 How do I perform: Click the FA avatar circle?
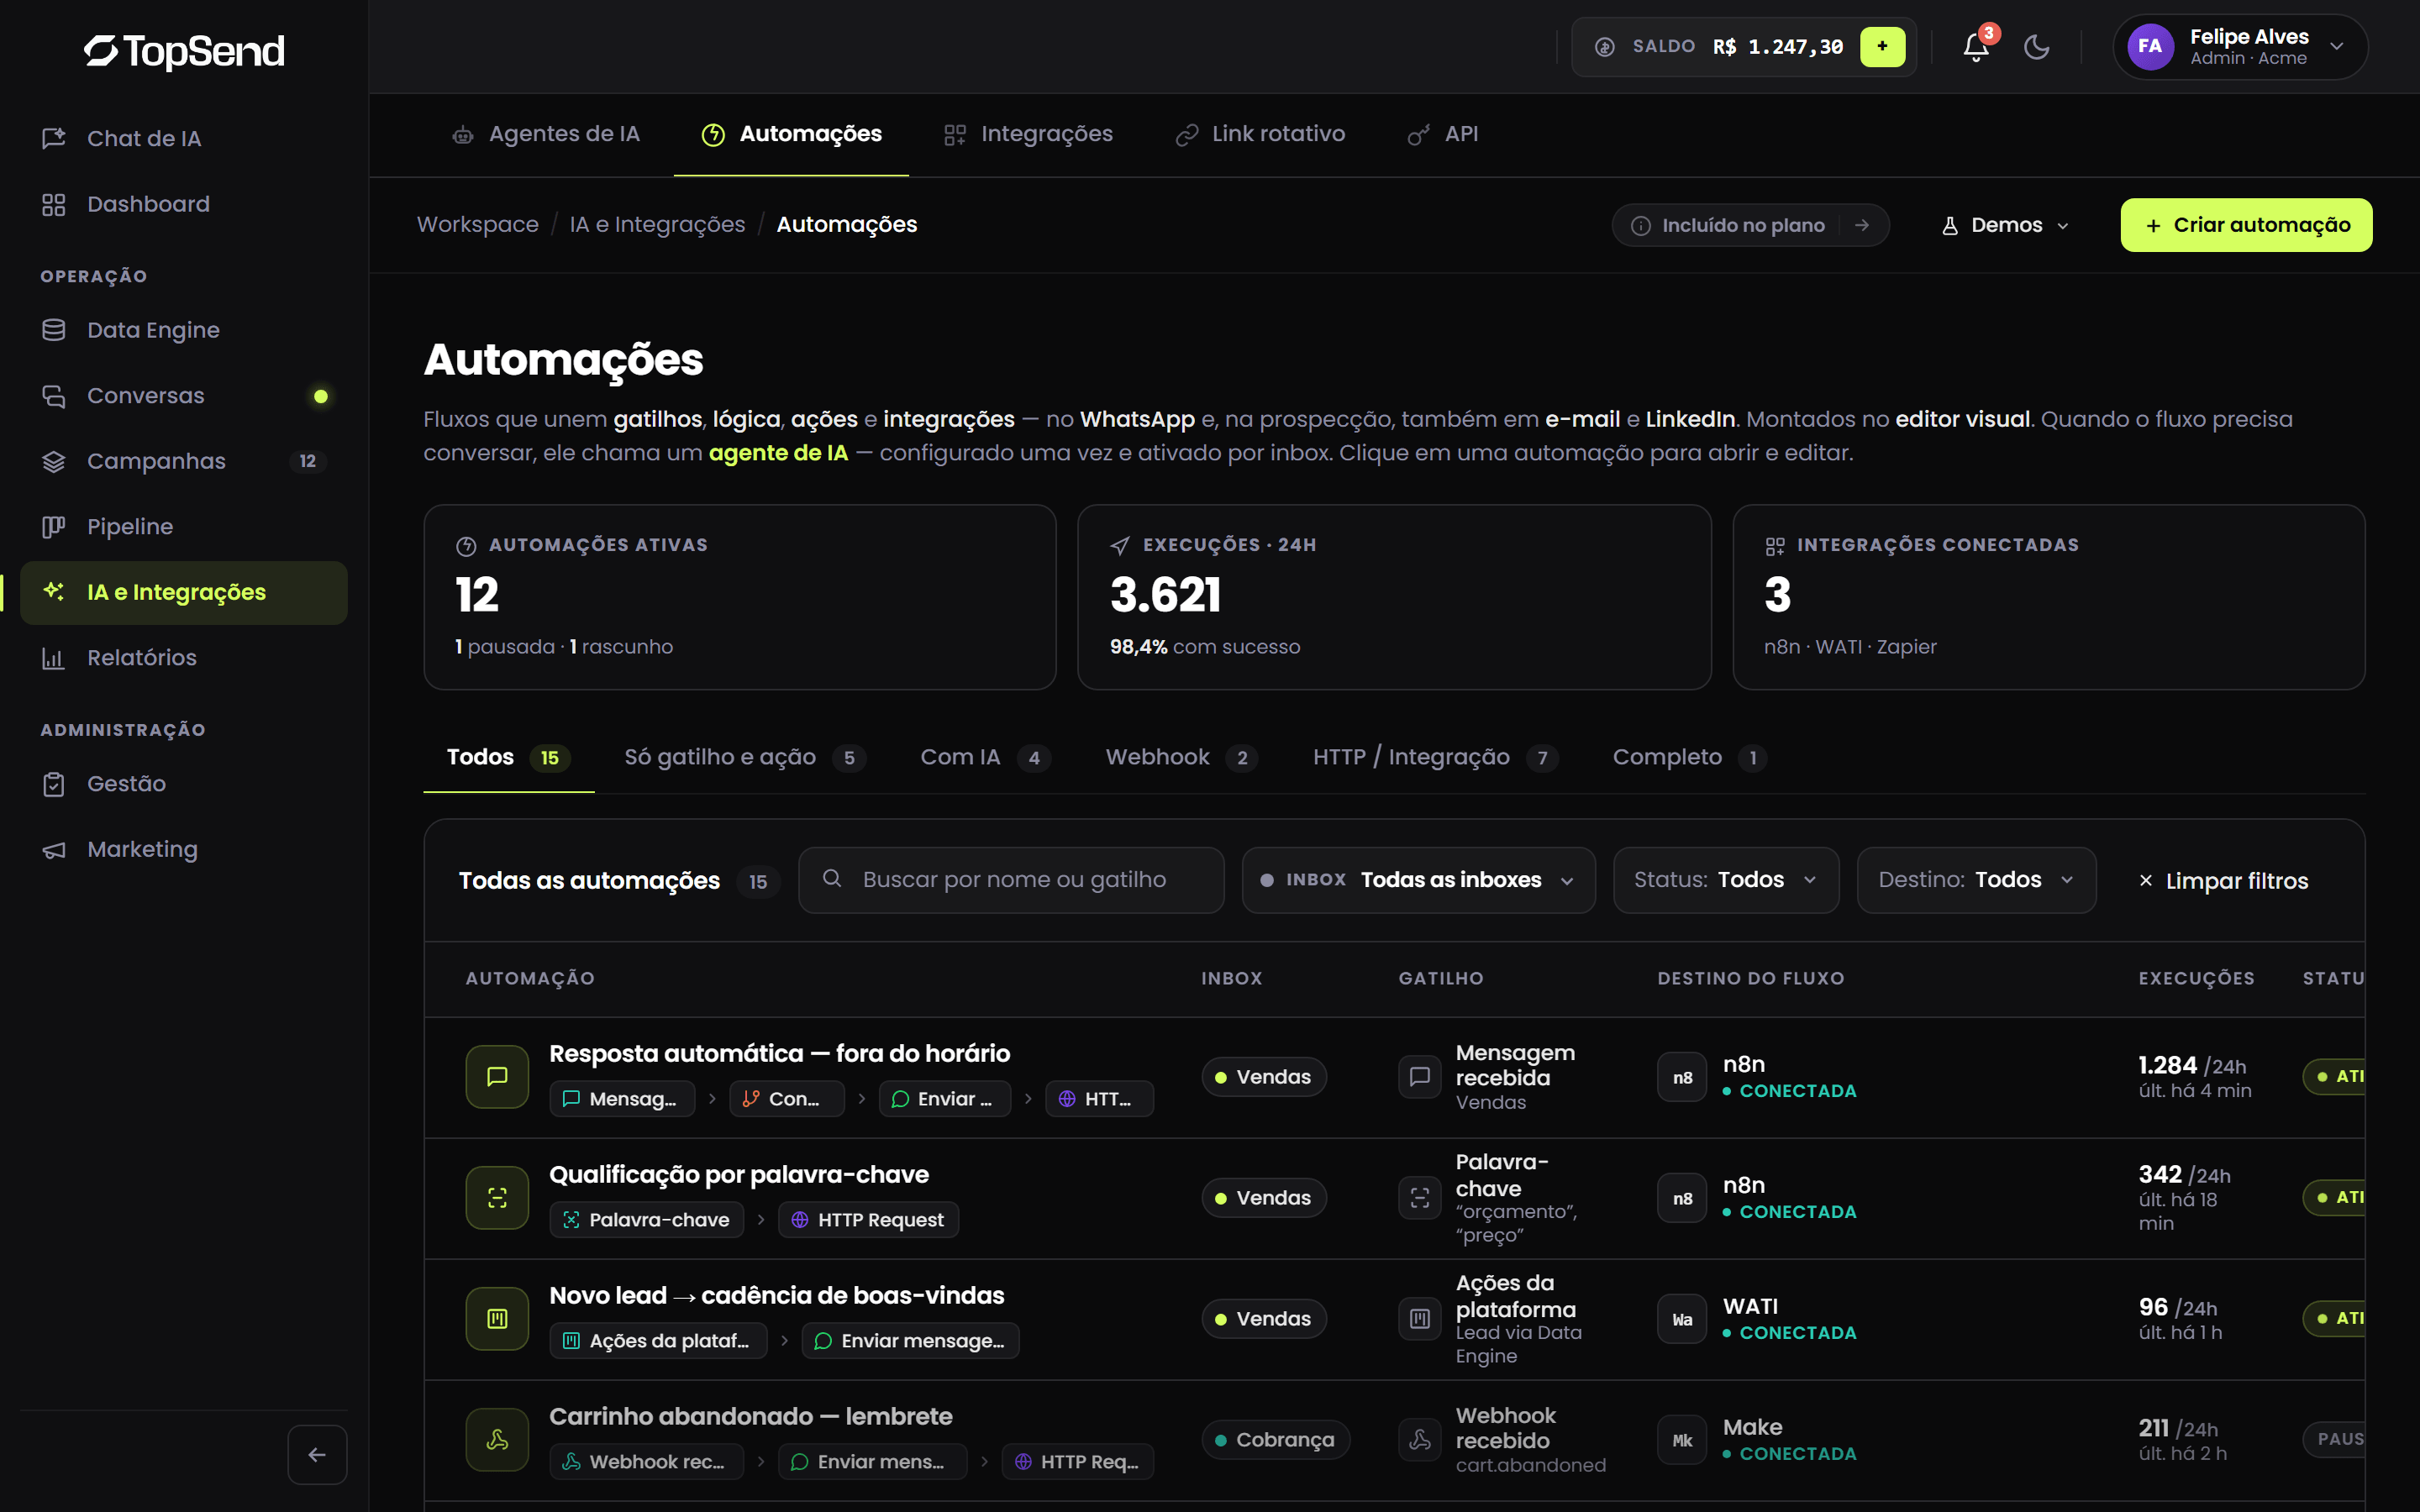[2150, 47]
